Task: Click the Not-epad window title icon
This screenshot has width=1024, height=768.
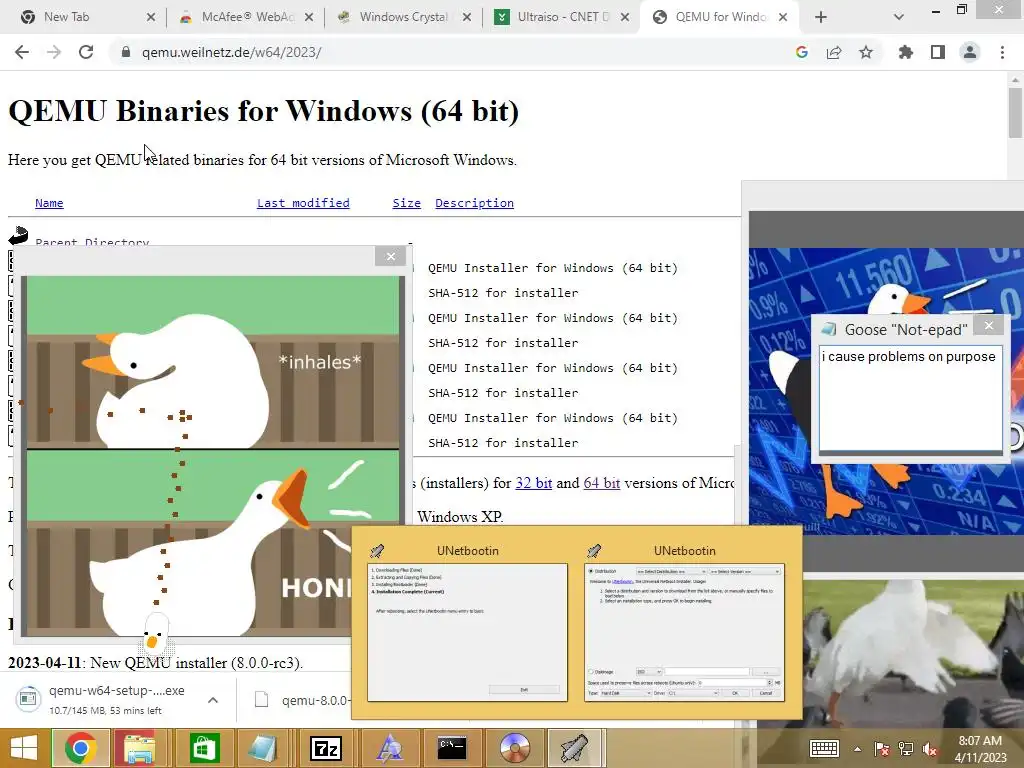Action: point(828,329)
